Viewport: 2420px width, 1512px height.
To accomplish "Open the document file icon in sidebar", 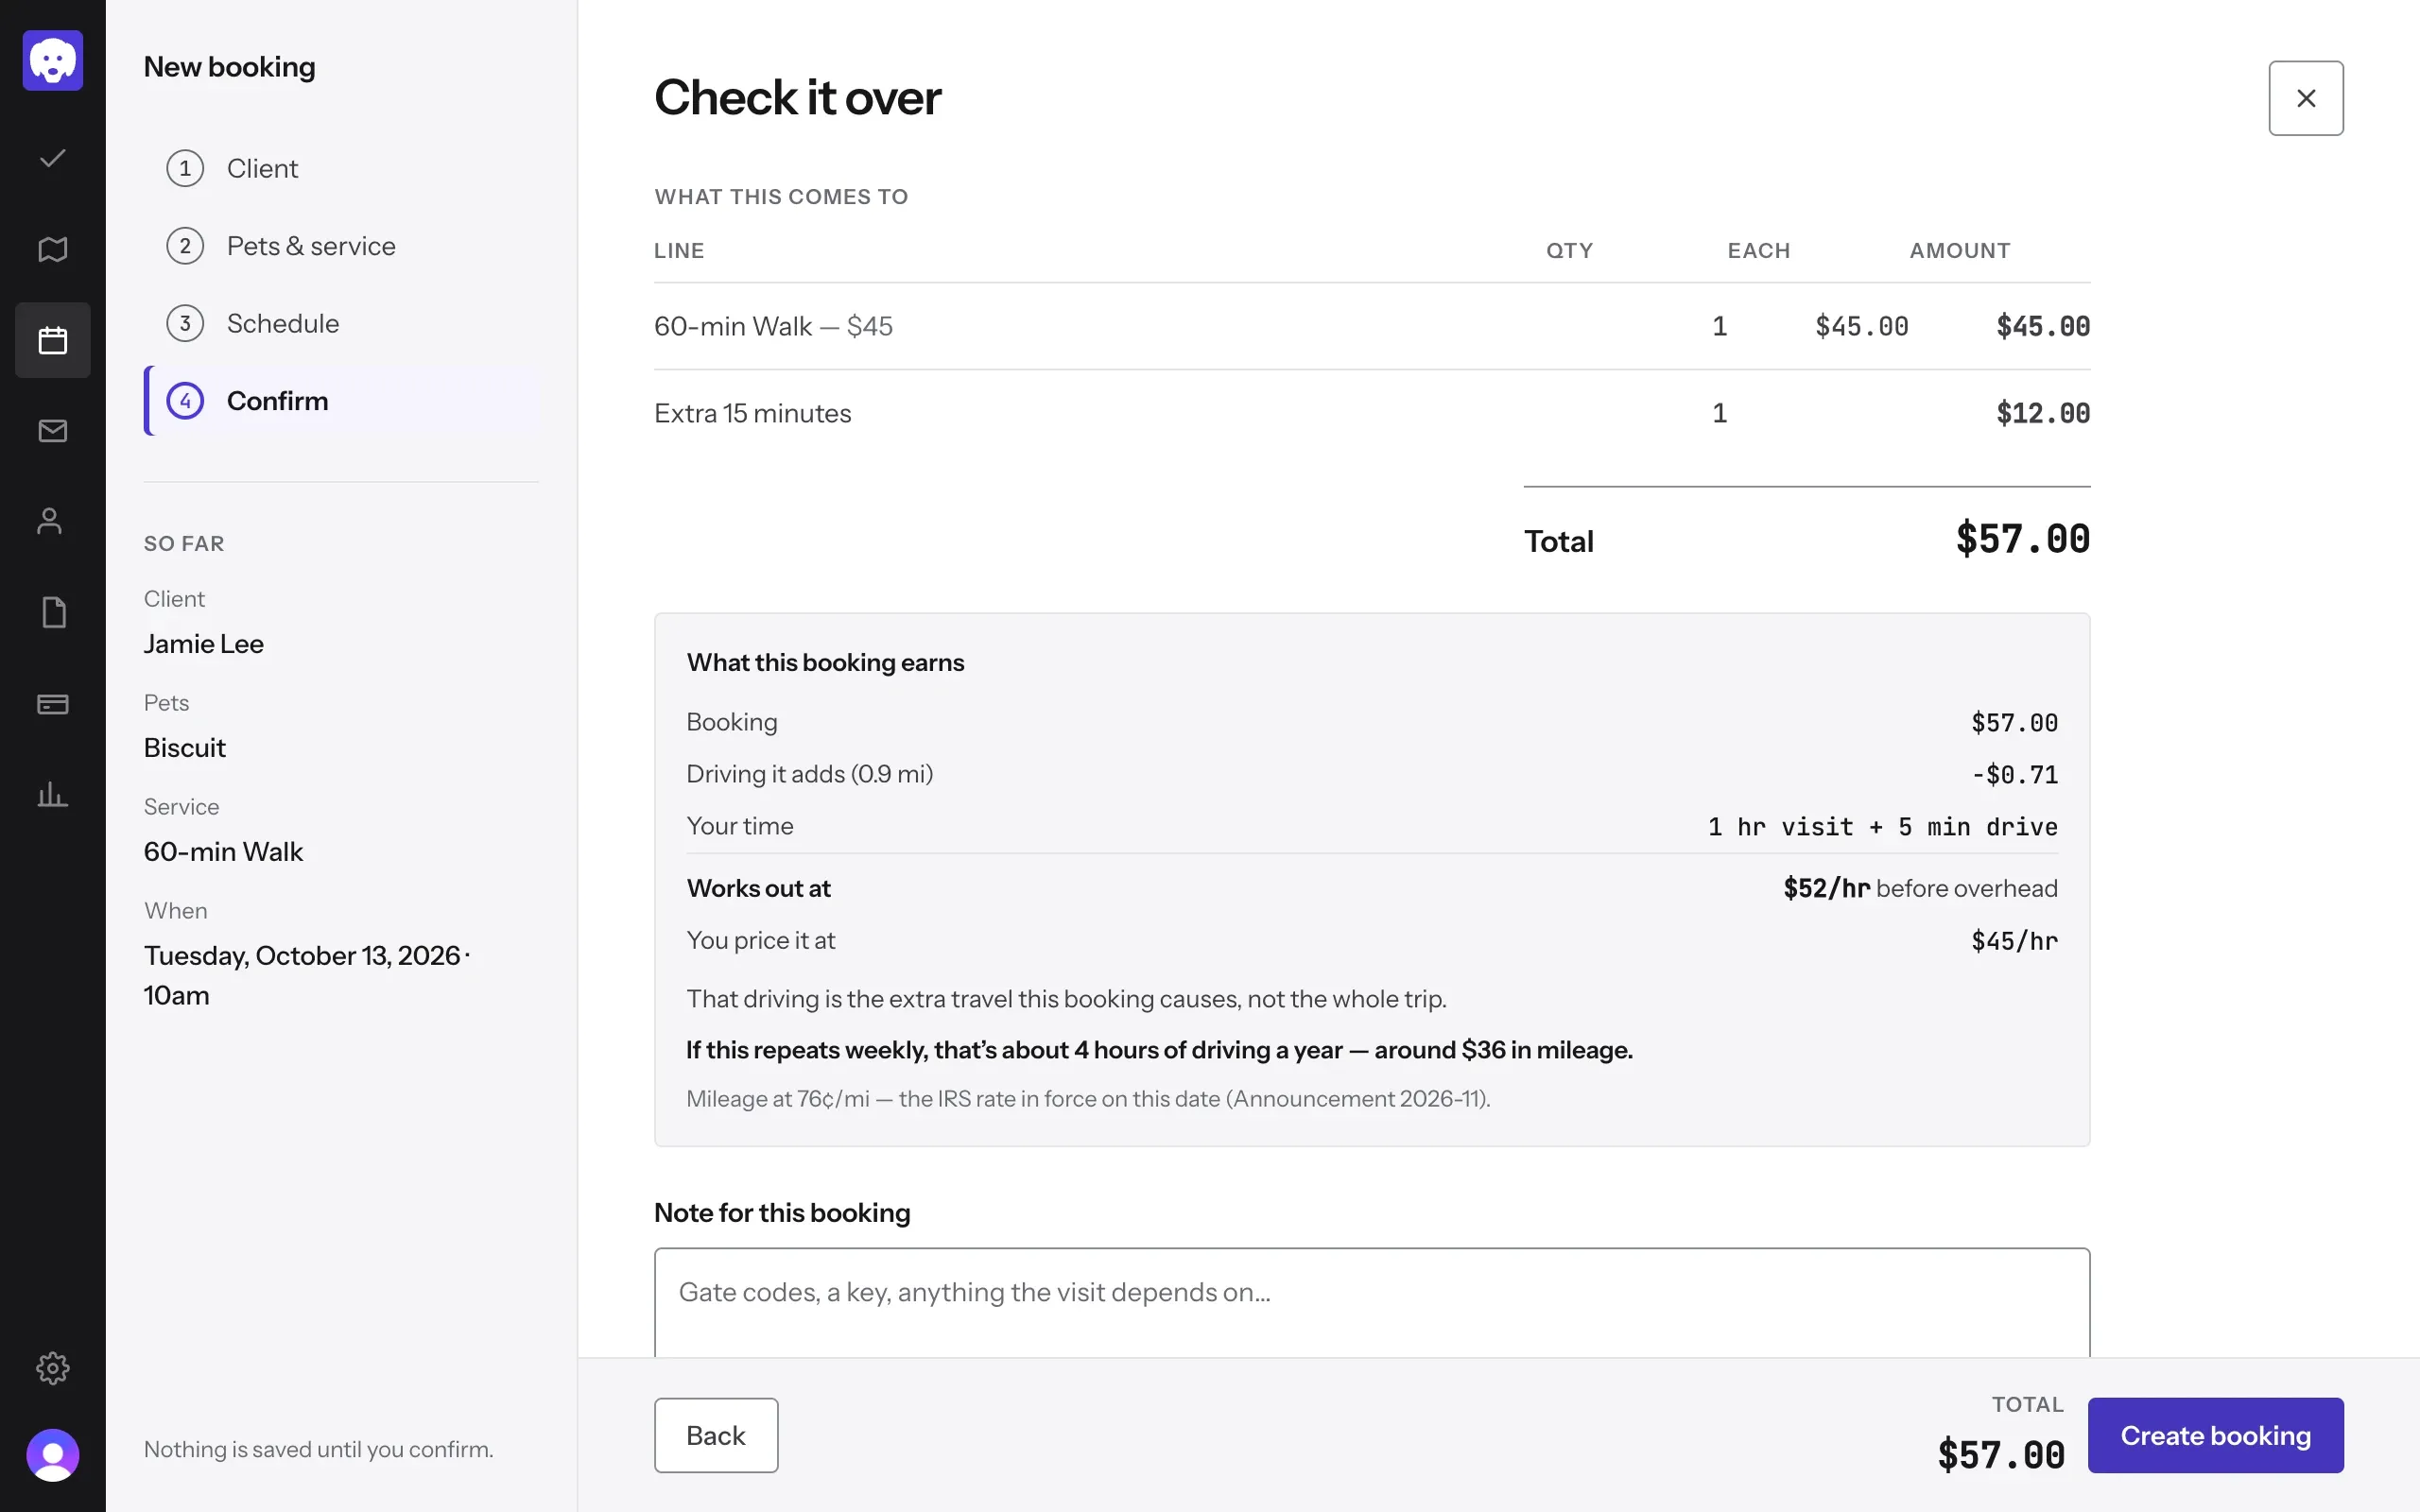I will pyautogui.click(x=53, y=612).
